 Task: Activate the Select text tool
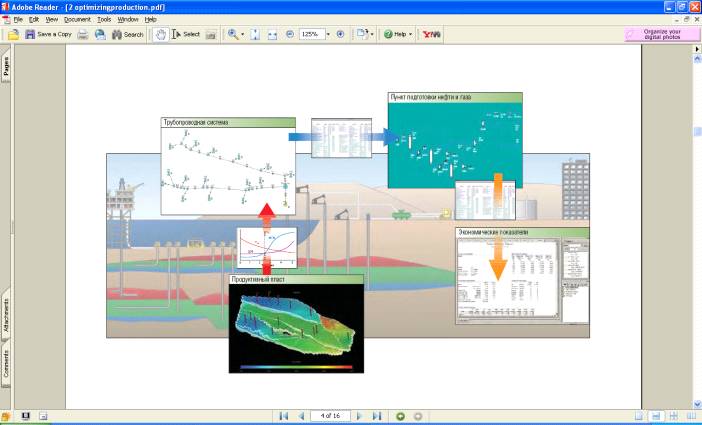[x=186, y=34]
